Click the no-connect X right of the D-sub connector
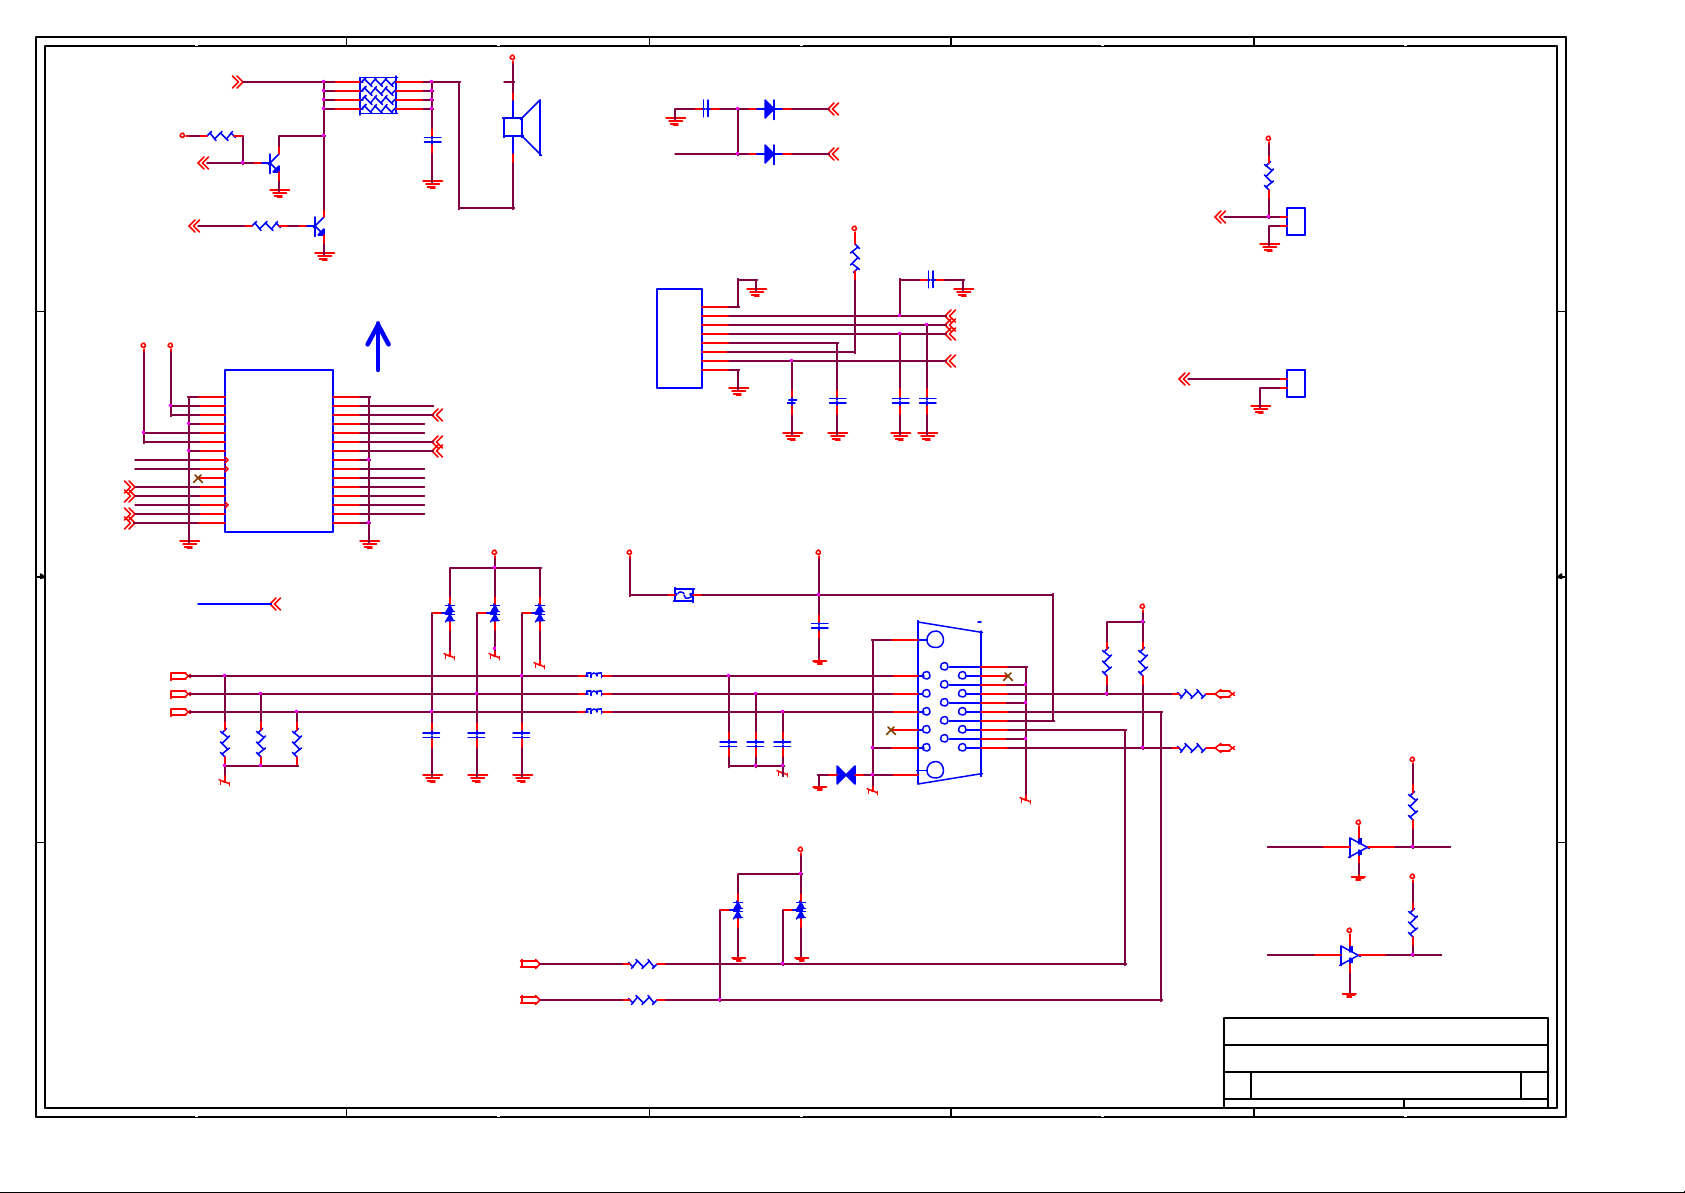Viewport: 1685px width, 1193px height. 1008,677
